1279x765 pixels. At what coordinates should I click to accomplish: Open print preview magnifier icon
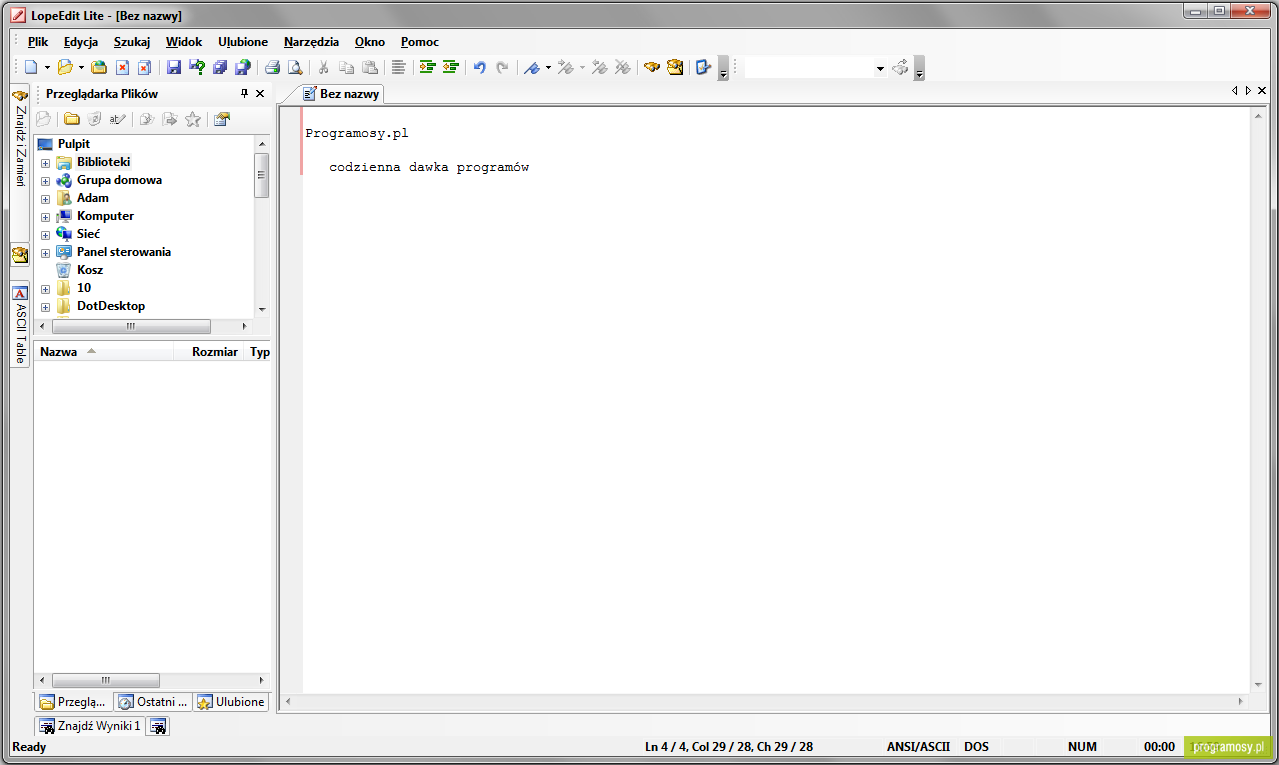[x=295, y=67]
